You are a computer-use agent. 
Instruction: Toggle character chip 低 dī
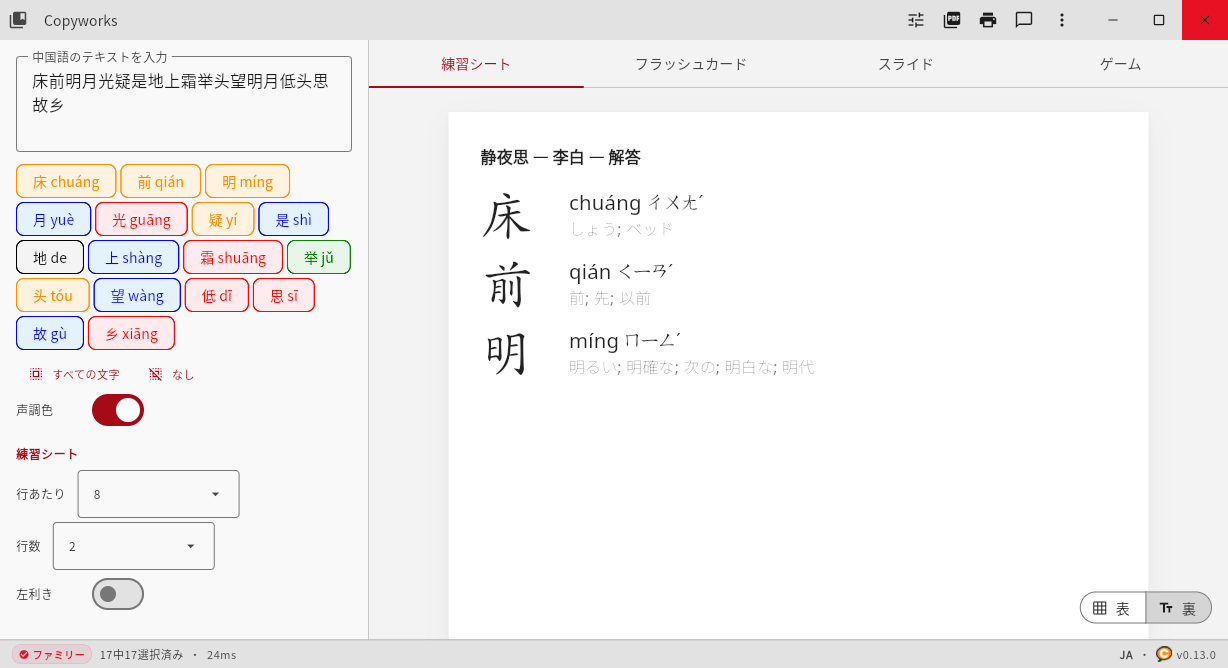click(x=217, y=295)
